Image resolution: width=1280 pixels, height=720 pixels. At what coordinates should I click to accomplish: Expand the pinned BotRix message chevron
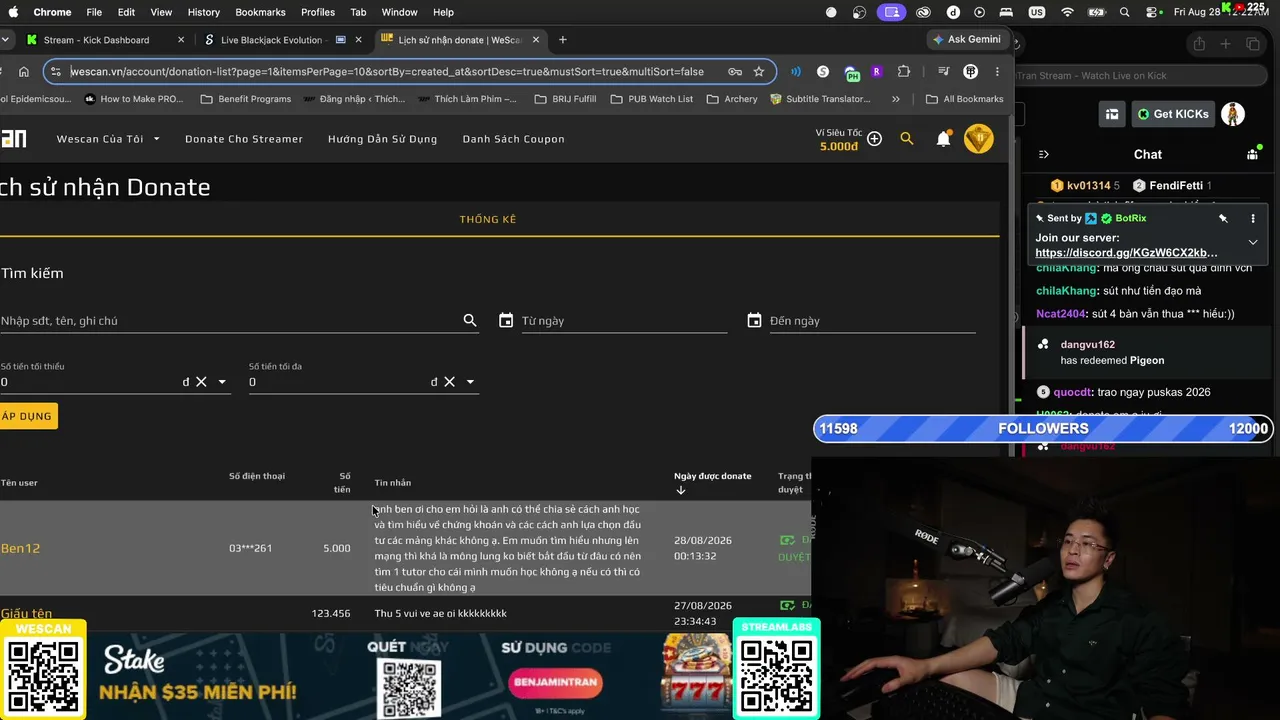[1253, 242]
